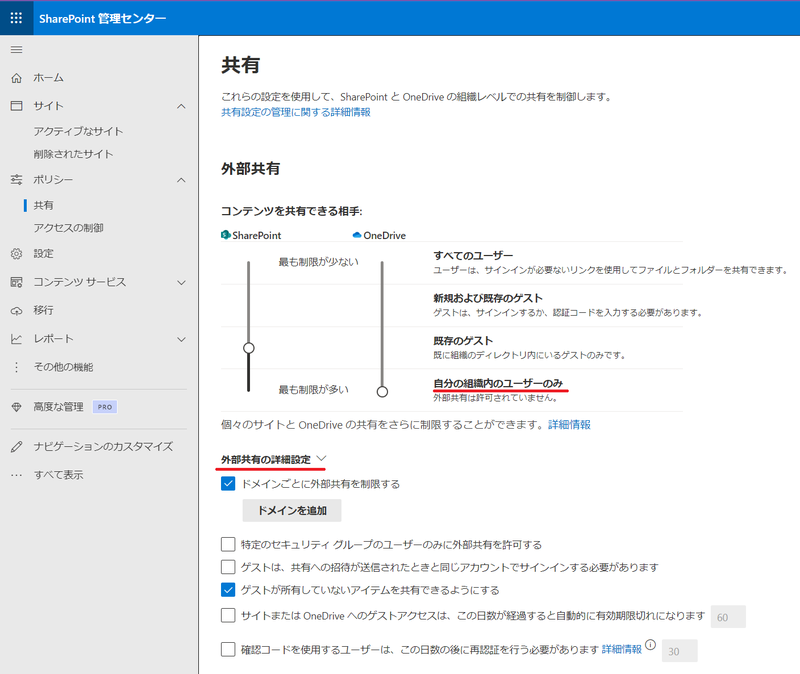Click ナビゲーションのカスタマイズ
800x674 pixels.
pos(103,446)
